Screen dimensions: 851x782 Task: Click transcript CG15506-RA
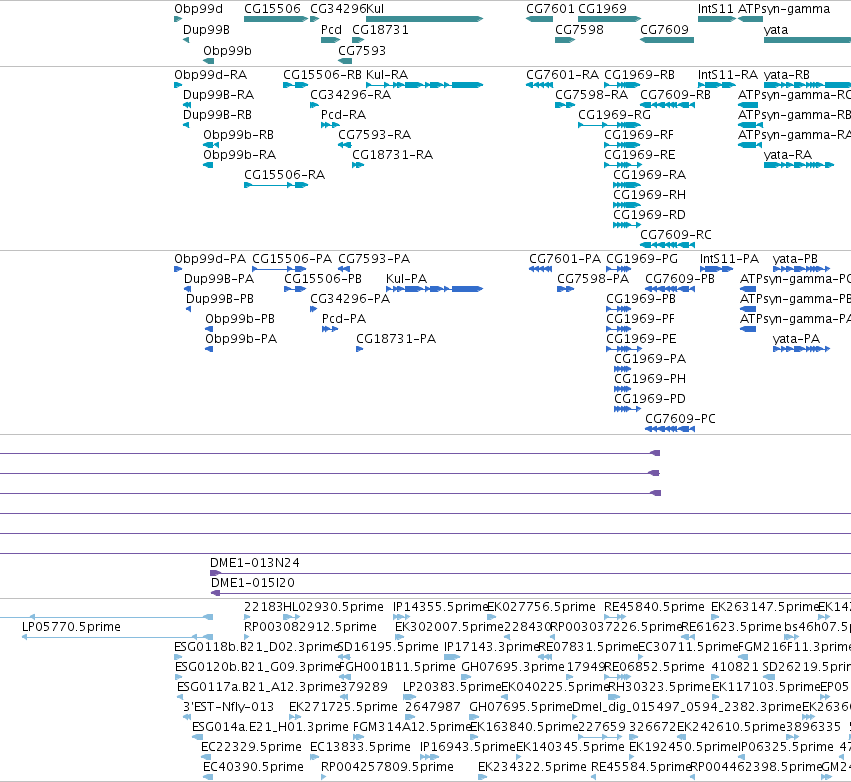pyautogui.click(x=276, y=185)
